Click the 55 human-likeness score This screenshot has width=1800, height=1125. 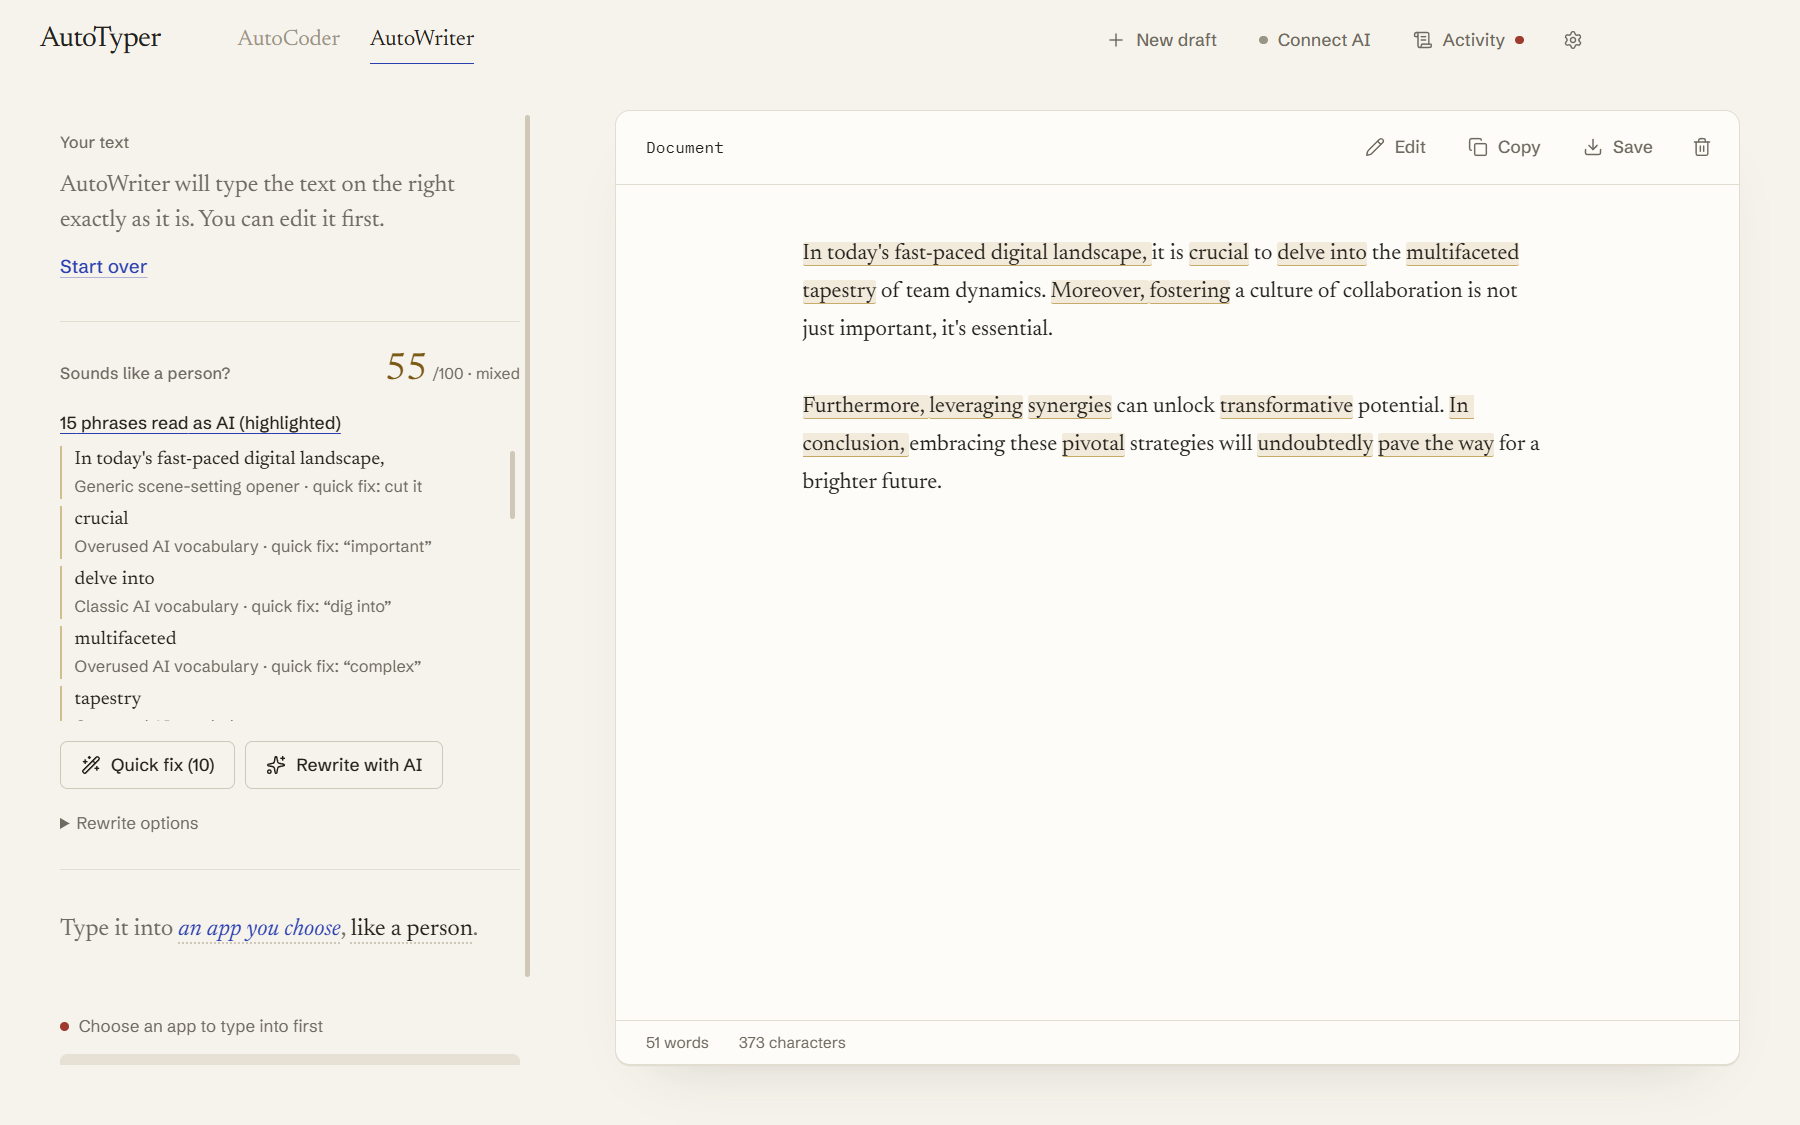pos(406,367)
